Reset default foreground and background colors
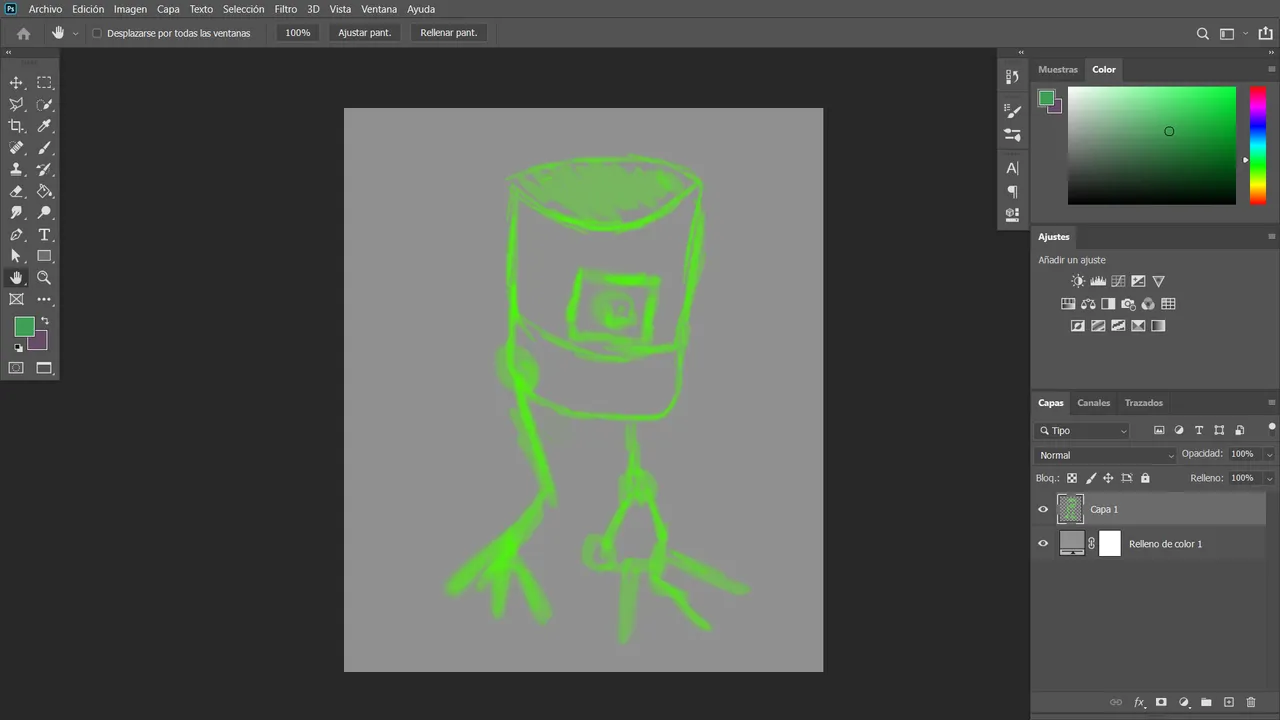Screen dimensions: 1280x720 pos(18,348)
